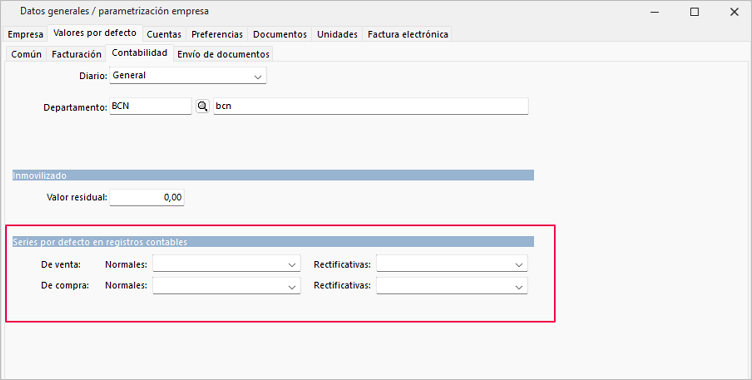Click the Valor residual field showing 0,00
The image size is (752, 380).
[147, 197]
